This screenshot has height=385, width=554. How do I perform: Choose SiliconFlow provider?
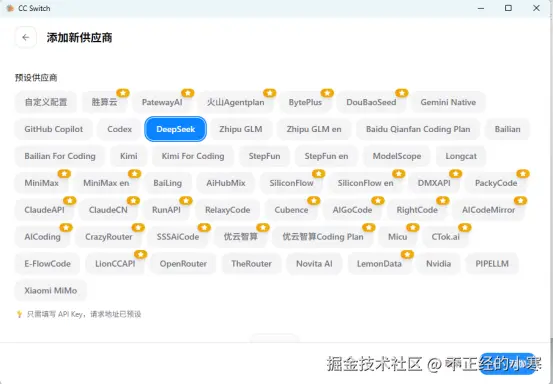point(291,183)
